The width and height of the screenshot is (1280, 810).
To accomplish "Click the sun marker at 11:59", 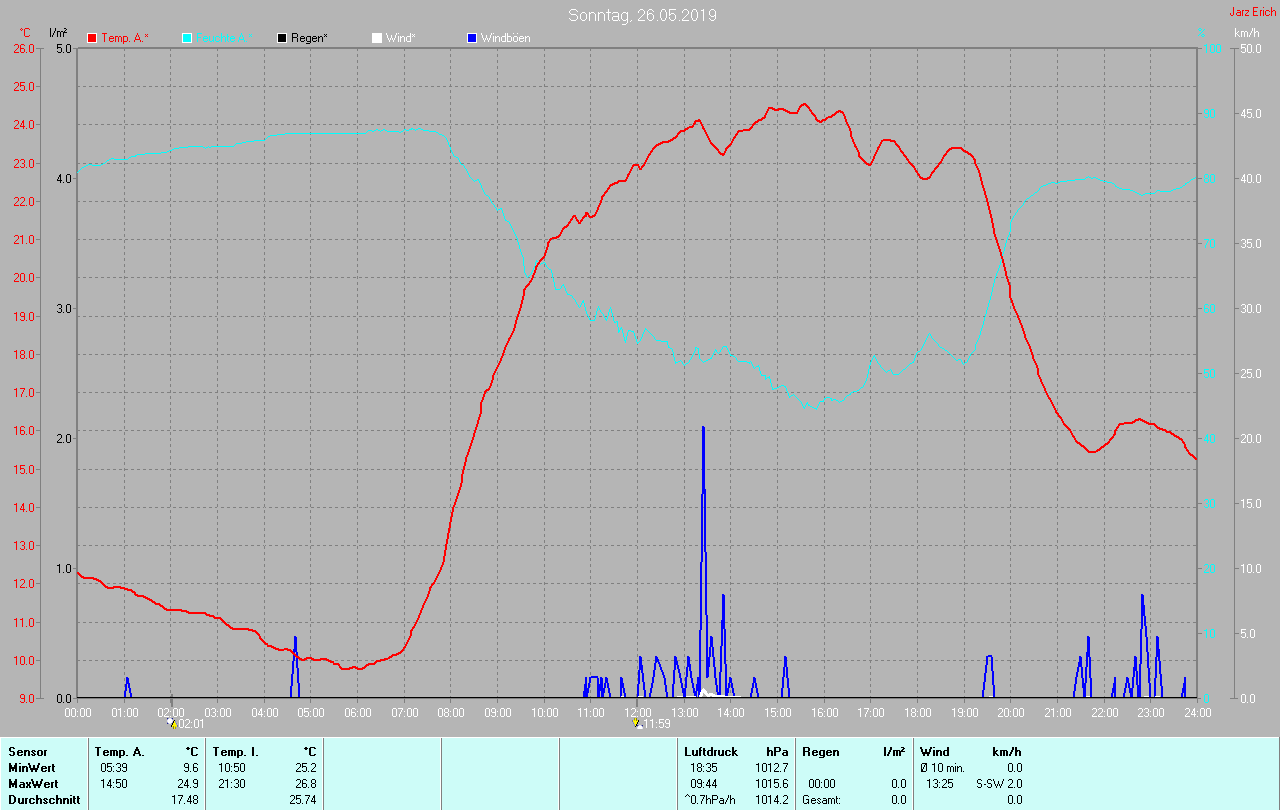I will 638,723.
